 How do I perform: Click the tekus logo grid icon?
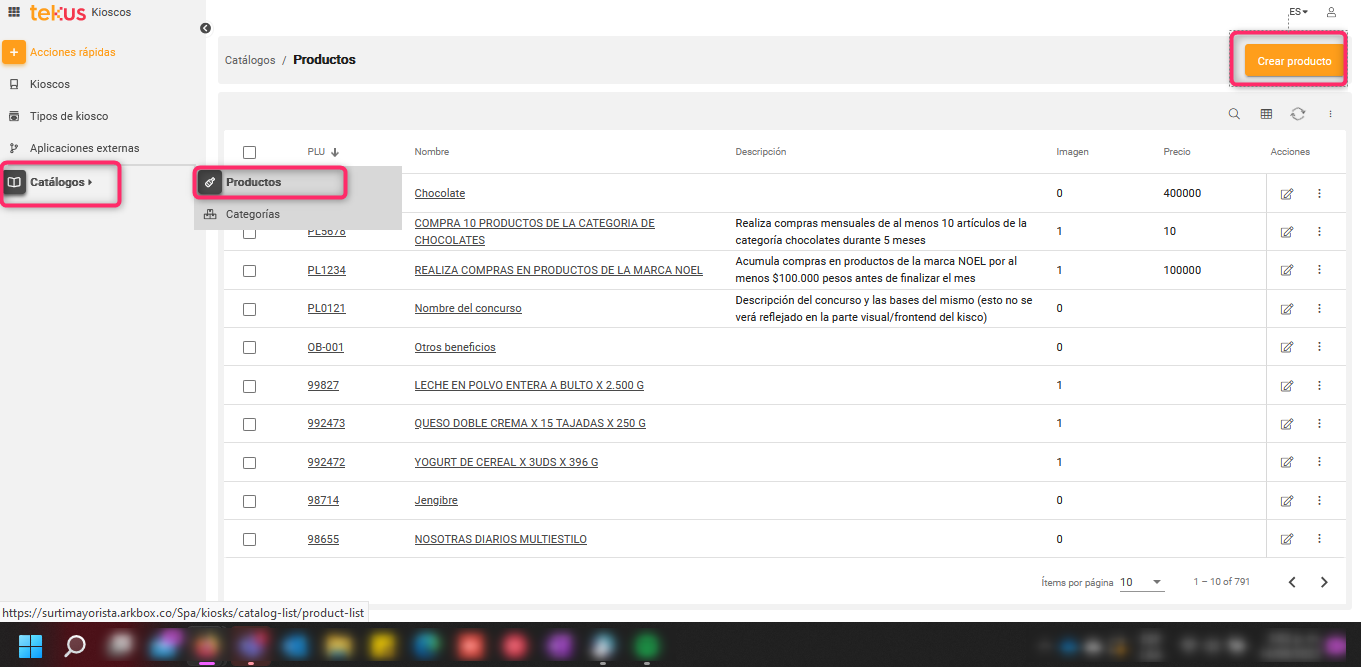pos(12,11)
